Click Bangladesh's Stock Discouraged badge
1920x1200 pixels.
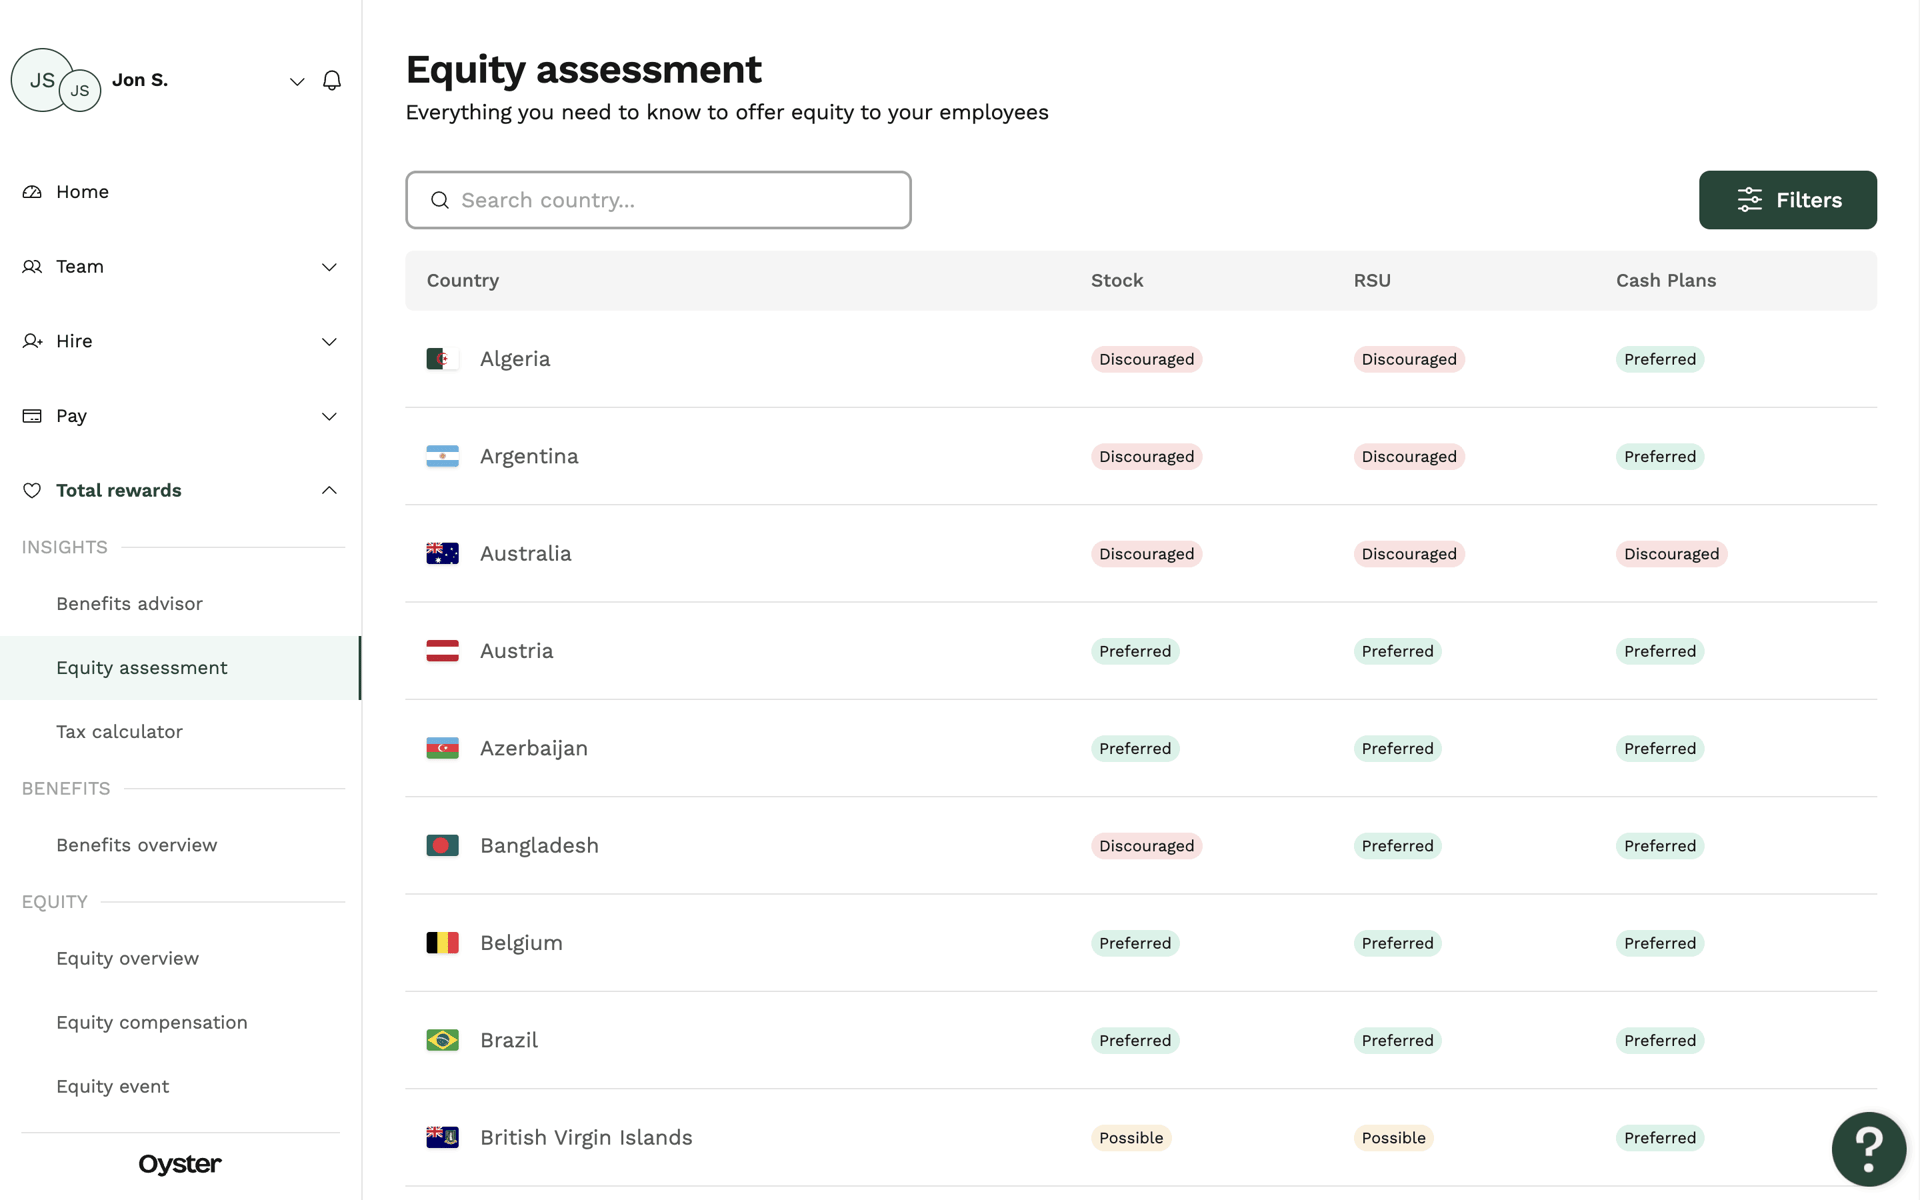1146,846
